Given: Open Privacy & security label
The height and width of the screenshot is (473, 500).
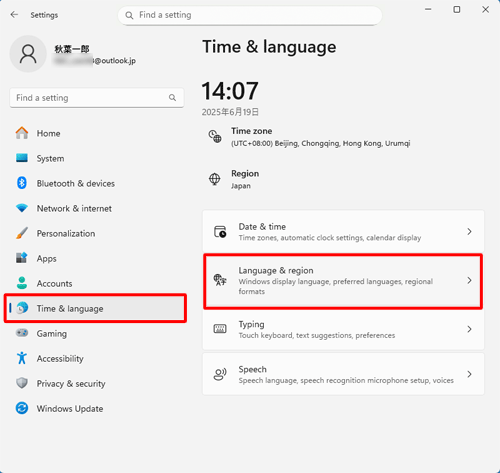Looking at the screenshot, I should [71, 384].
